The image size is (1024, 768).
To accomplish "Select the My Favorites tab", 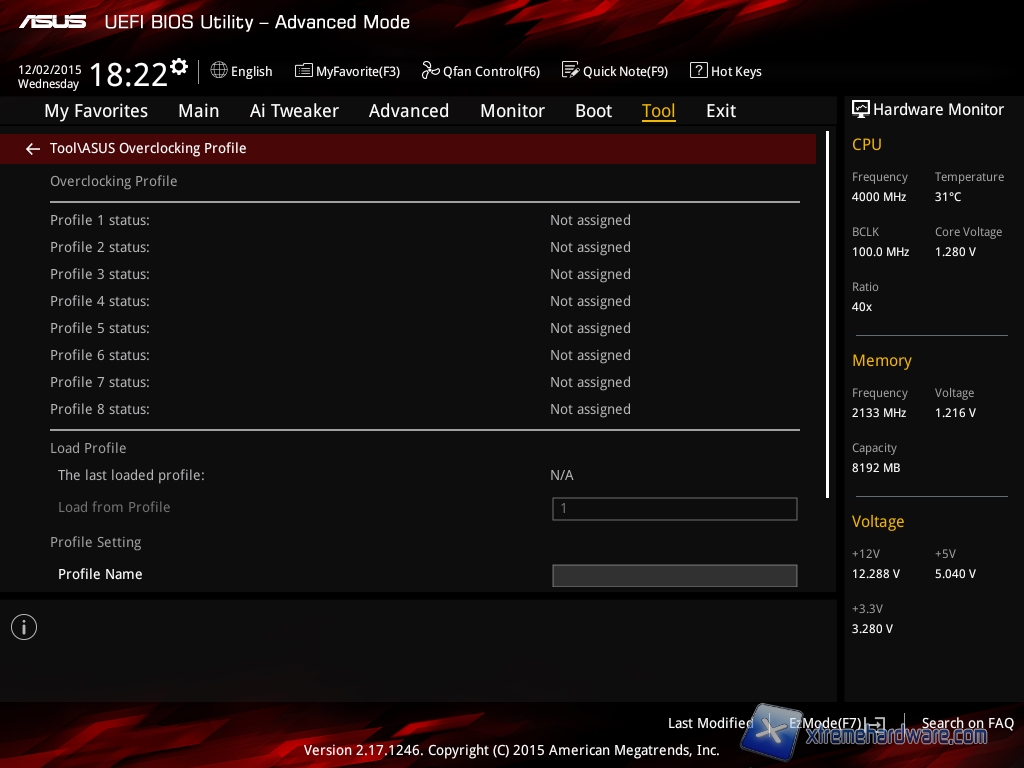I will 96,111.
